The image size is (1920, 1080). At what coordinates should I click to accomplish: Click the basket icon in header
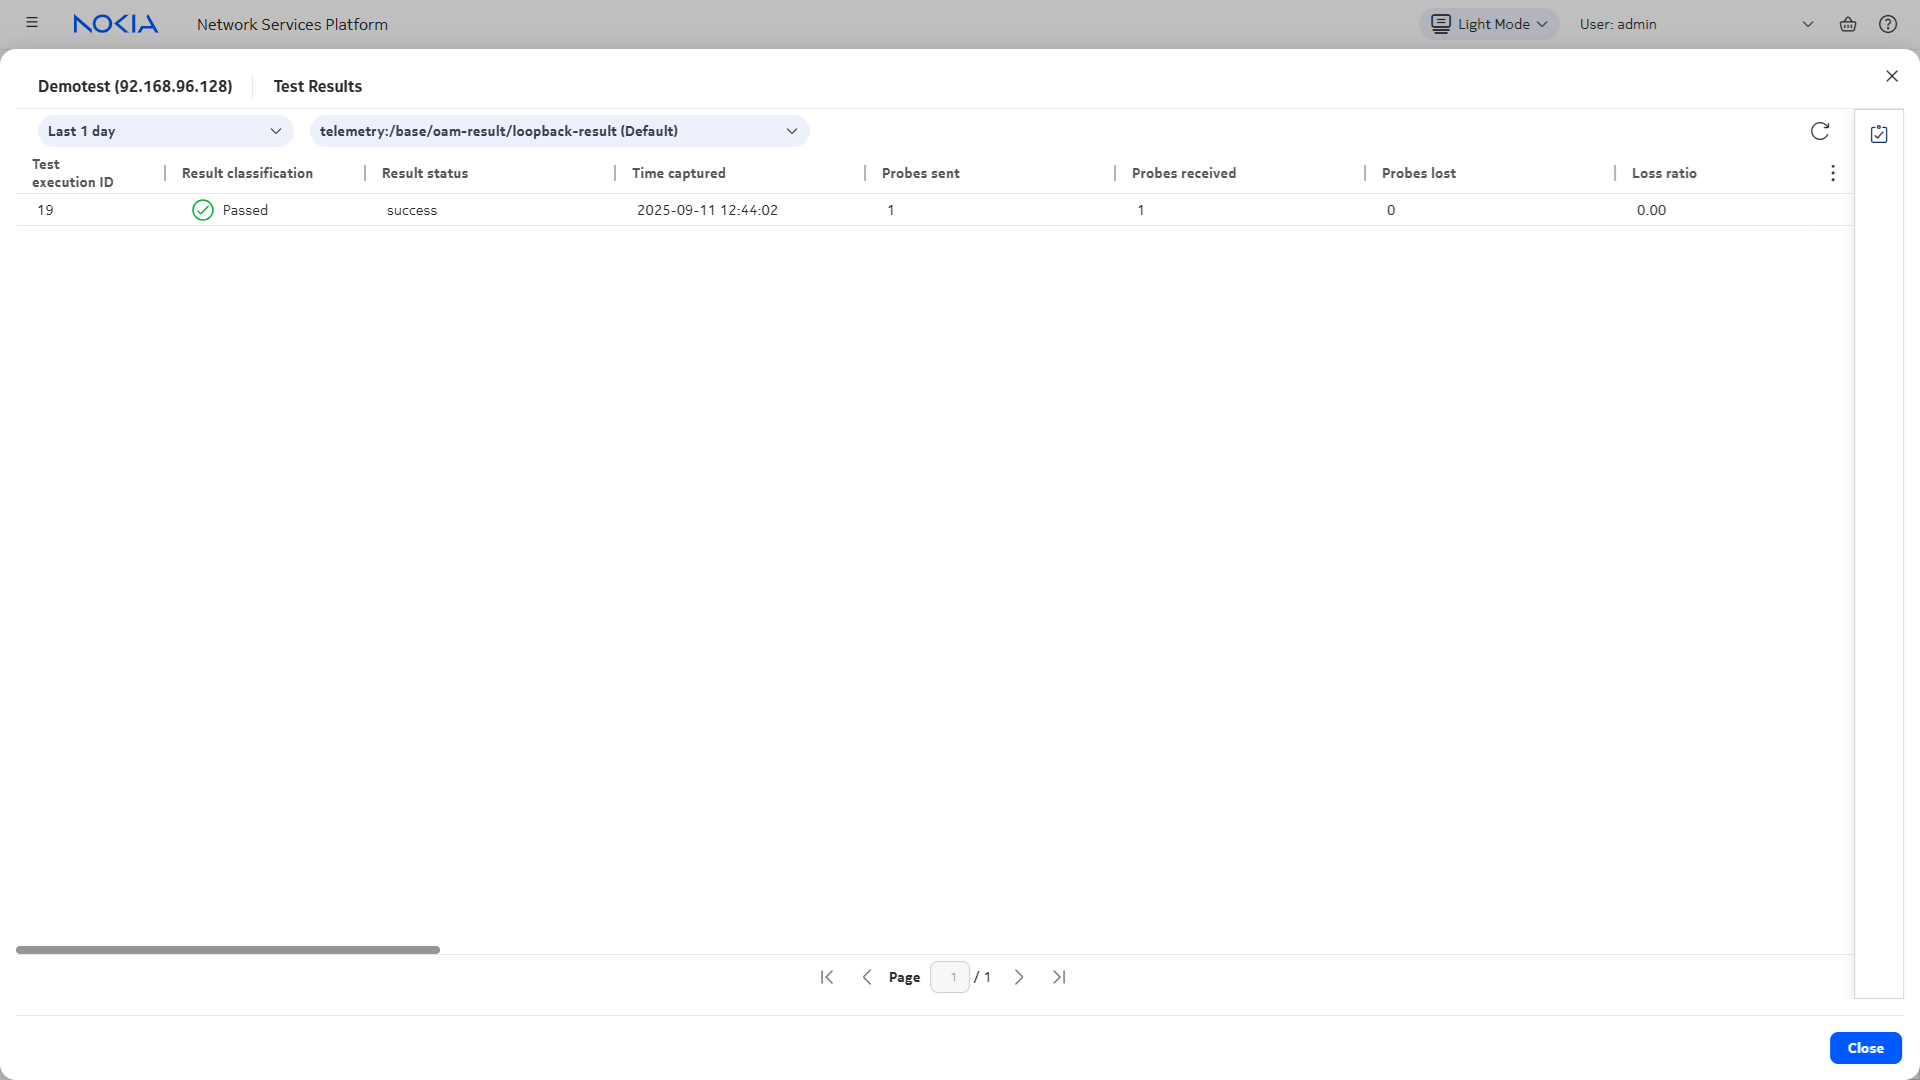coord(1847,24)
